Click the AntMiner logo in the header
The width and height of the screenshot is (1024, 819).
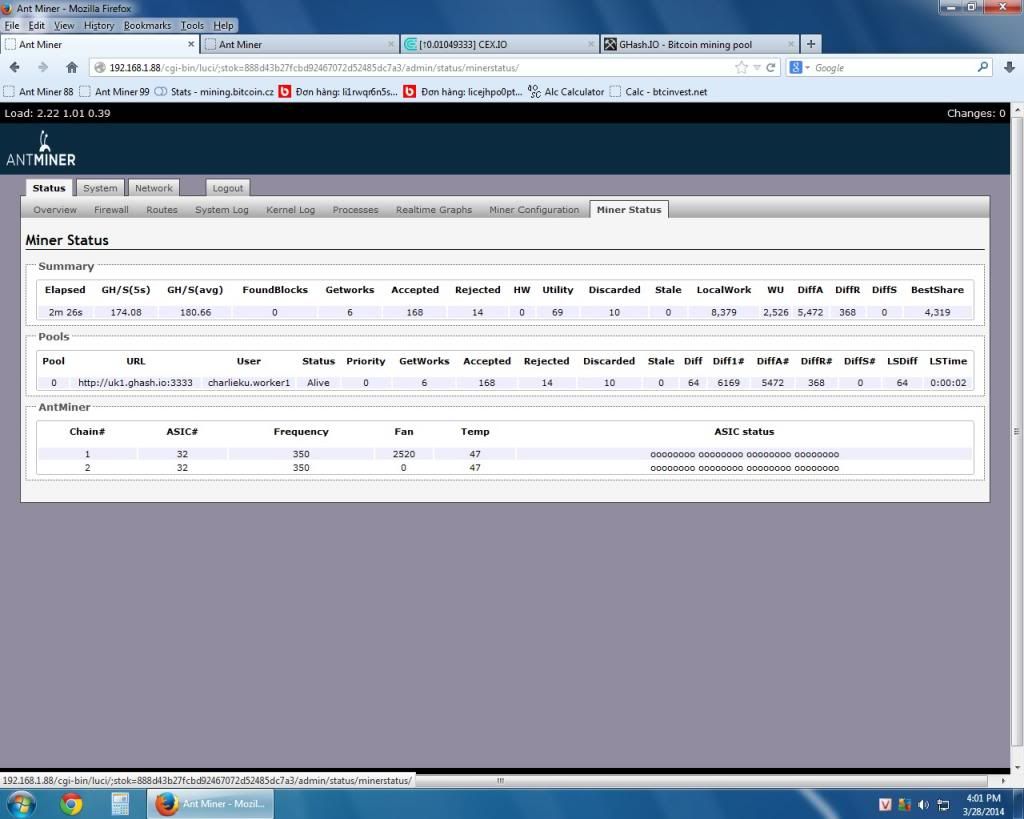pyautogui.click(x=41, y=149)
